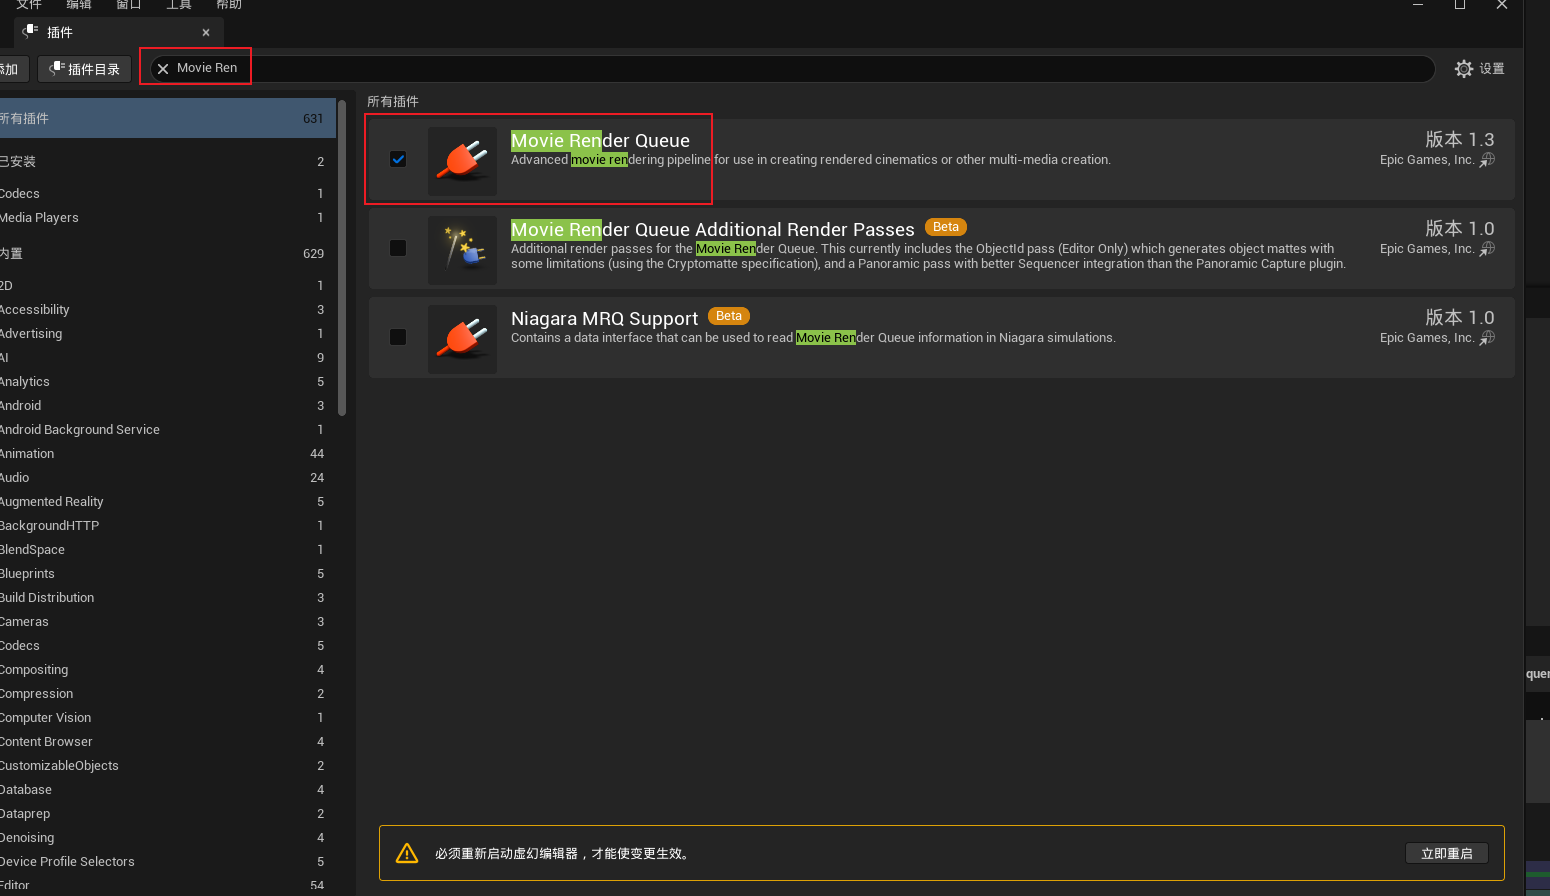Select the Build Distribution category

(168, 598)
